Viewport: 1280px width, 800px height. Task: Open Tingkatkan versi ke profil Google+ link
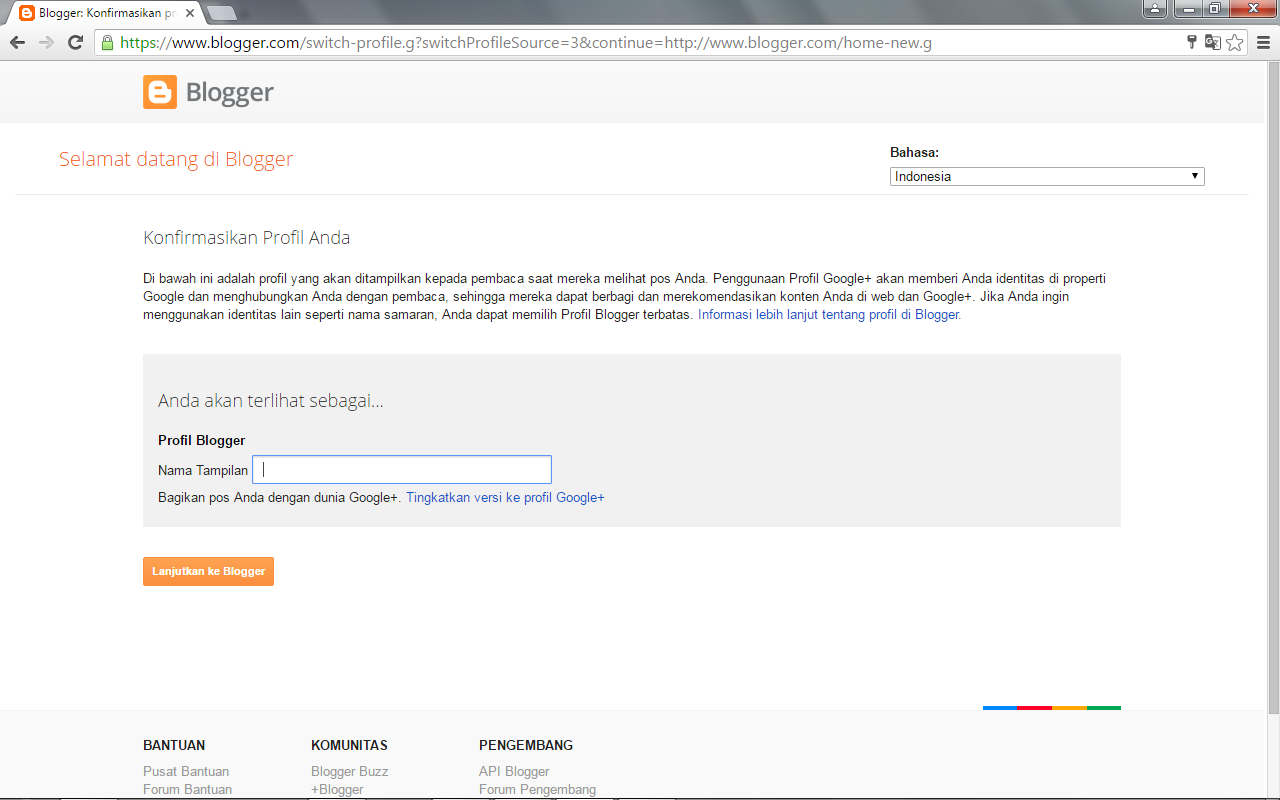505,497
